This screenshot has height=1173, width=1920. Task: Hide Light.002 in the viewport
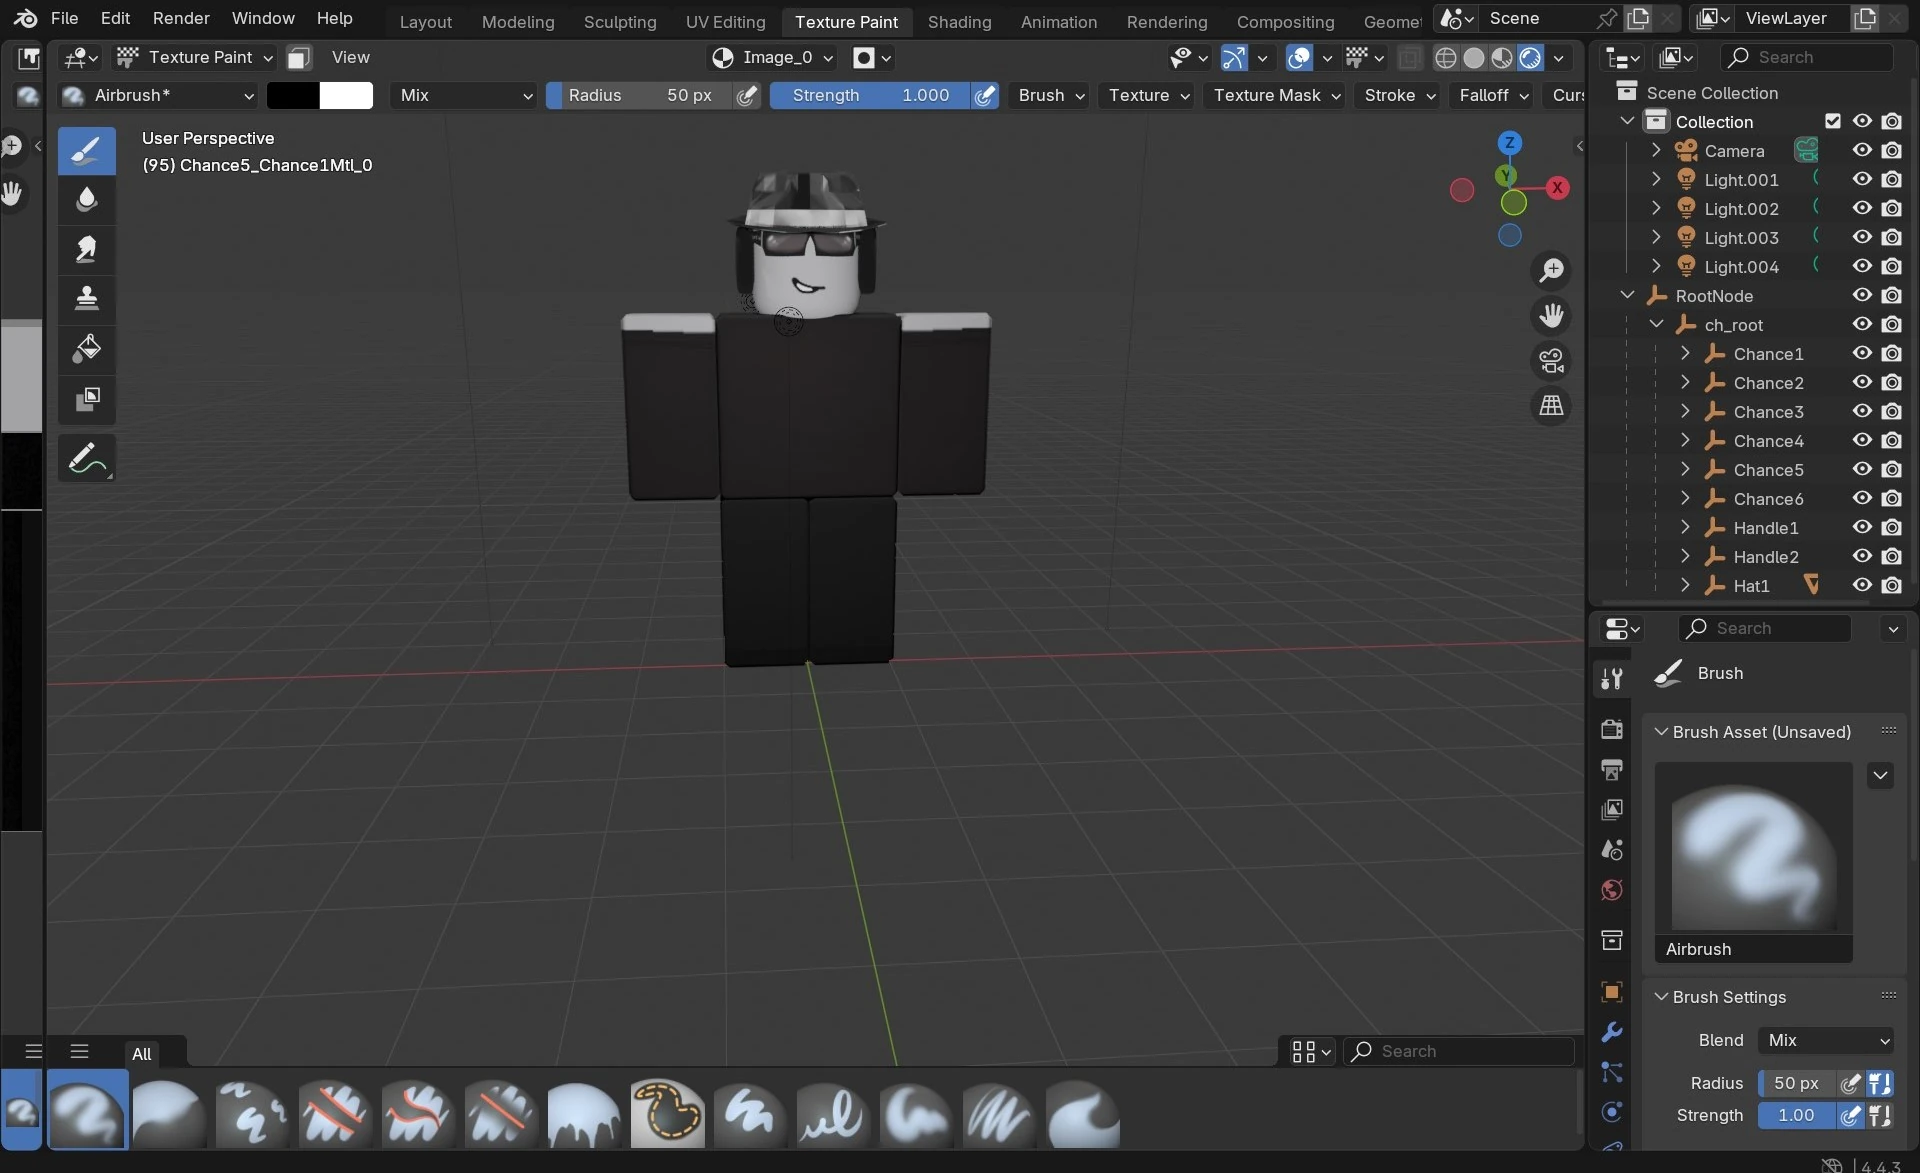[x=1861, y=208]
